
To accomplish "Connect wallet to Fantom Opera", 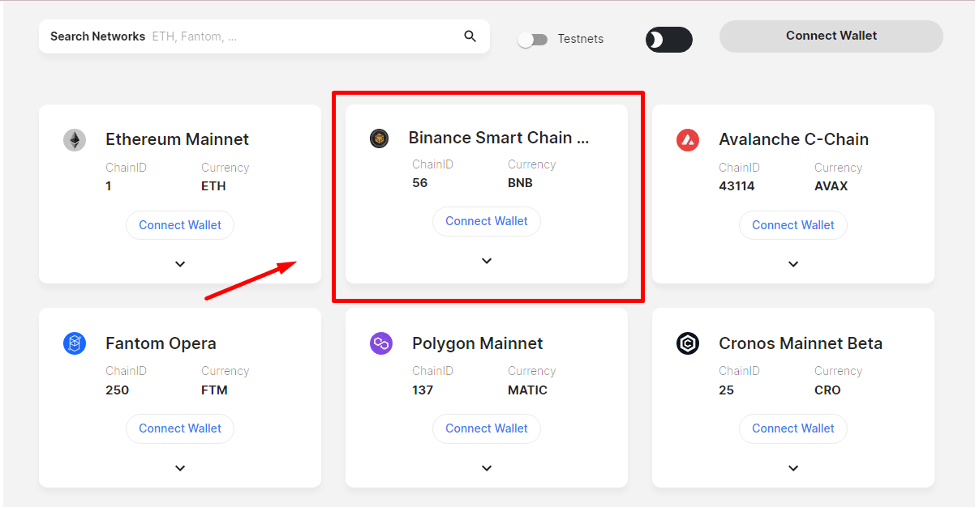I will (x=180, y=429).
